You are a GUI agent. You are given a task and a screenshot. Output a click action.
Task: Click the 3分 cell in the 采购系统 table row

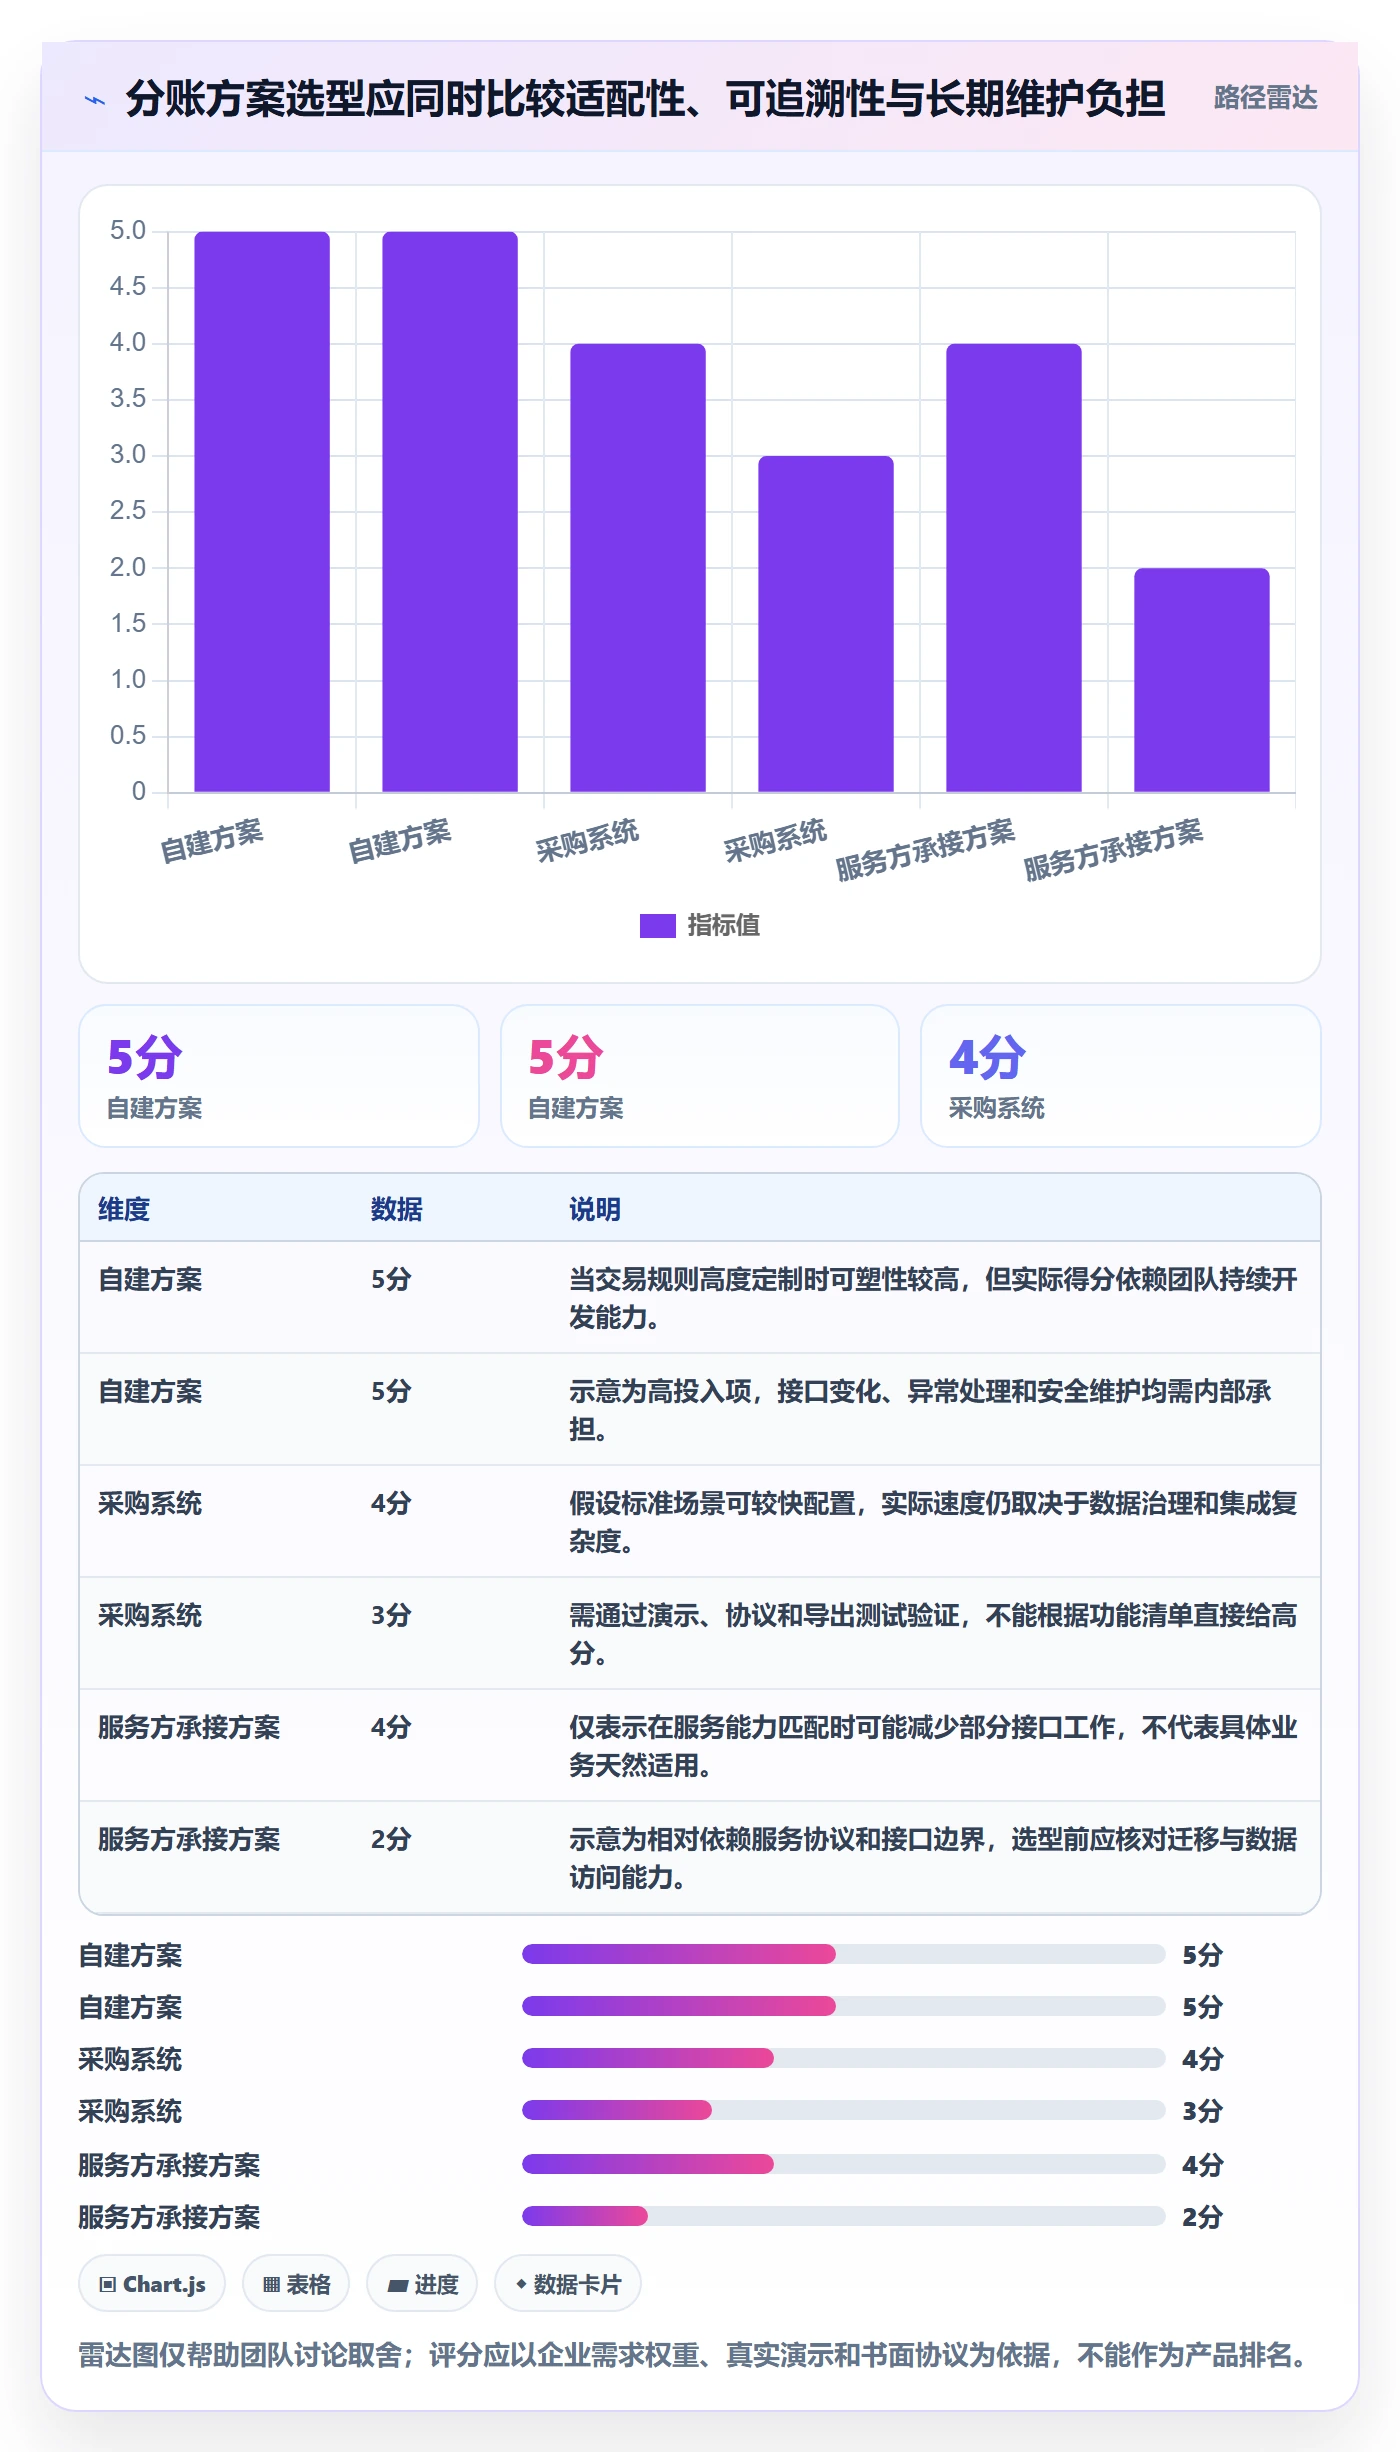391,1615
